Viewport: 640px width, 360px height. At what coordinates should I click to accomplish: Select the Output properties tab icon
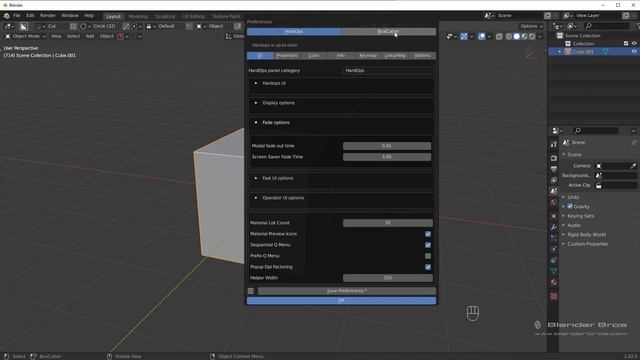[553, 169]
